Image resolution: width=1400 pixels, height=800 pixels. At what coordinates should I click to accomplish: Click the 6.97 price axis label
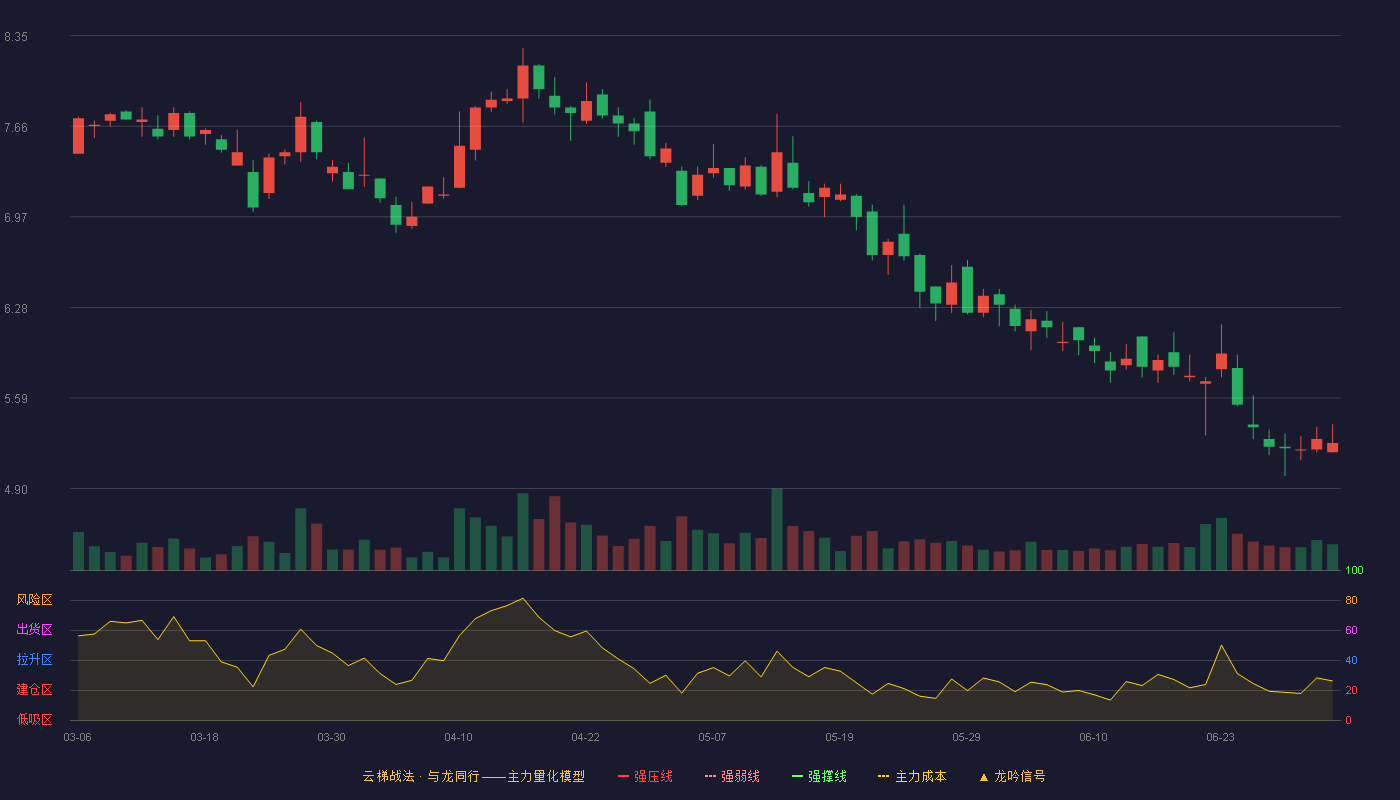(x=16, y=218)
